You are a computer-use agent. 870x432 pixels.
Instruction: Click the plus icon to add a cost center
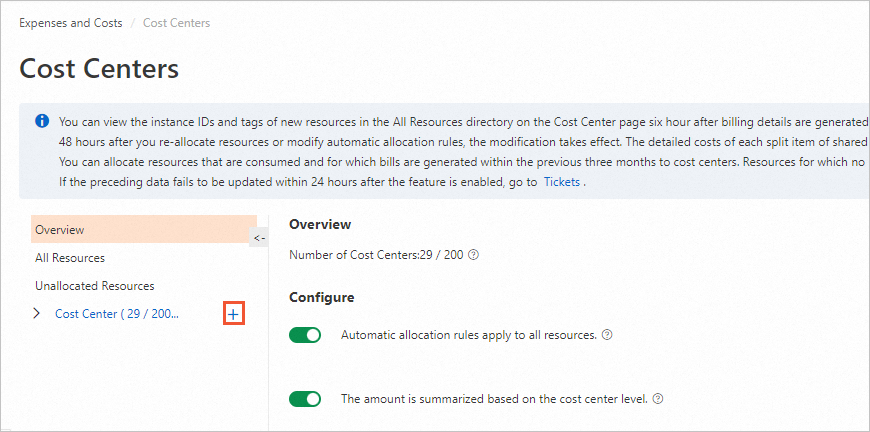click(233, 314)
